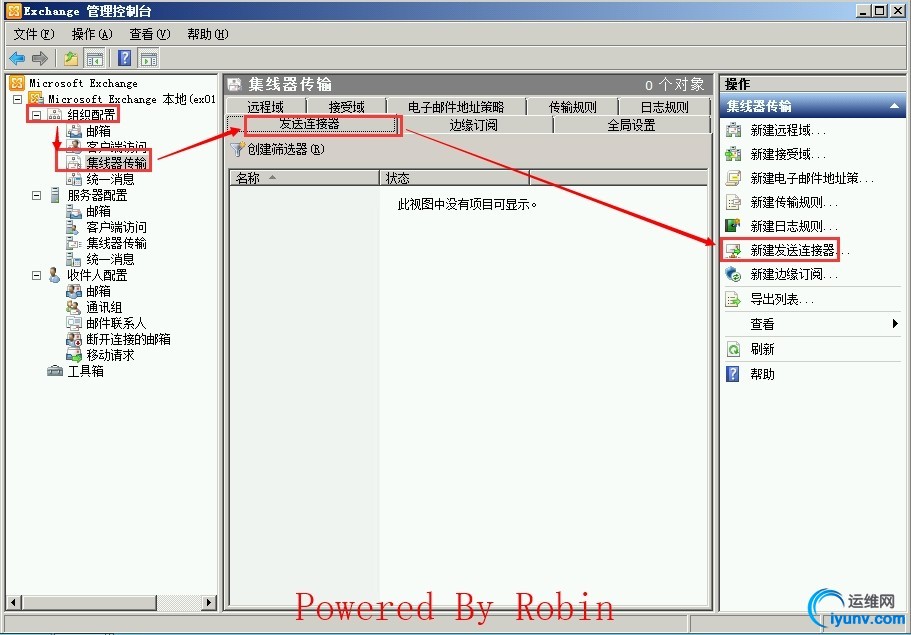Click the 通讯组 group icon

[74, 307]
